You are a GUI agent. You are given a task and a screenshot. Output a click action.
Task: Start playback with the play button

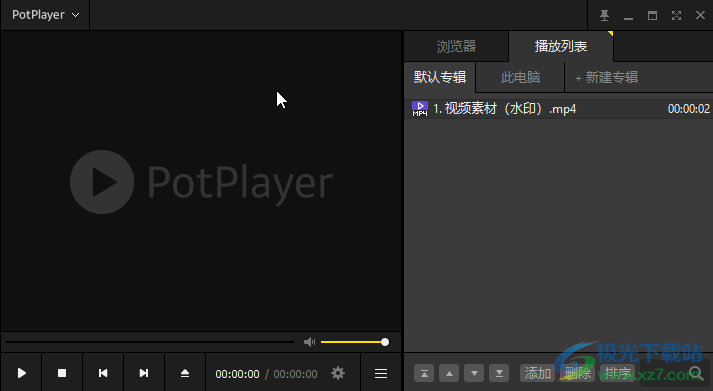(x=21, y=373)
